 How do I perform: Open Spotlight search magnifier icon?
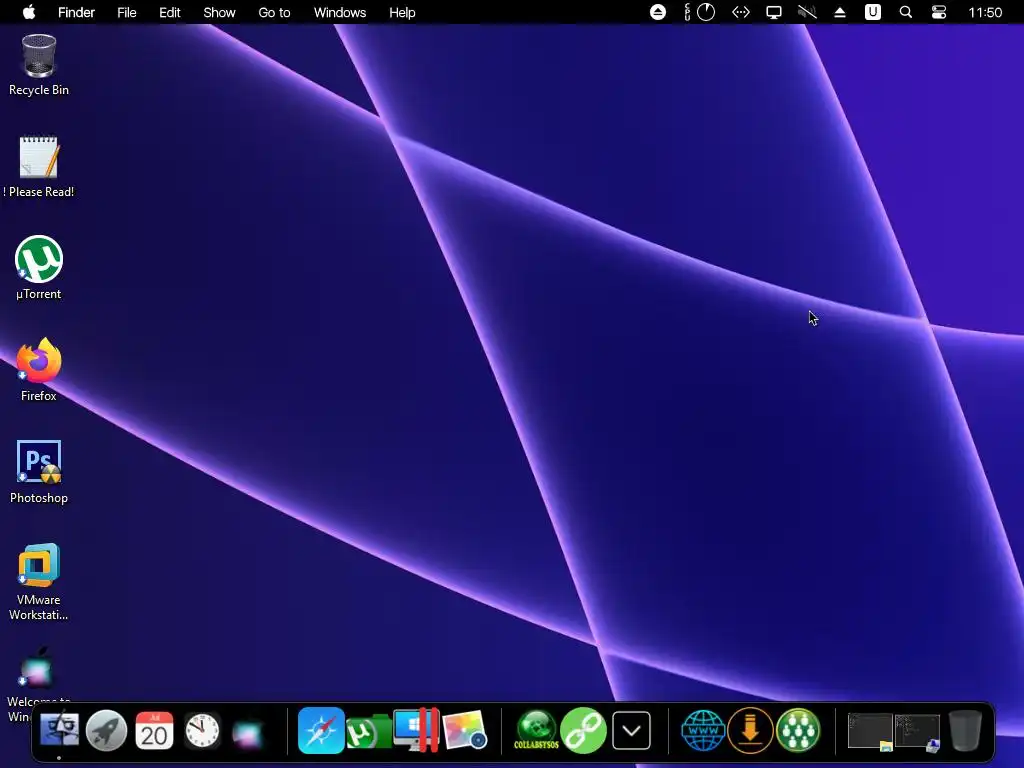(906, 12)
